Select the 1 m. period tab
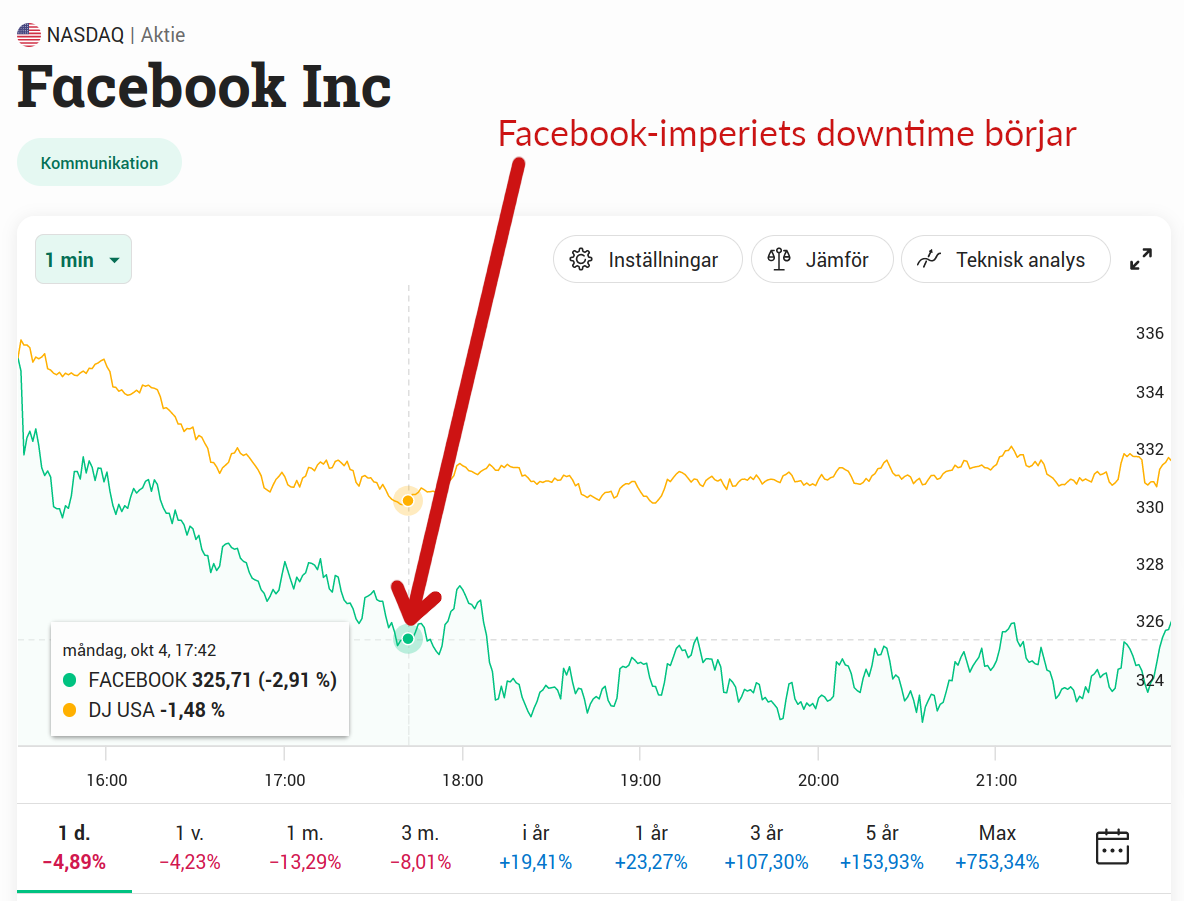1184x901 pixels. [x=306, y=846]
